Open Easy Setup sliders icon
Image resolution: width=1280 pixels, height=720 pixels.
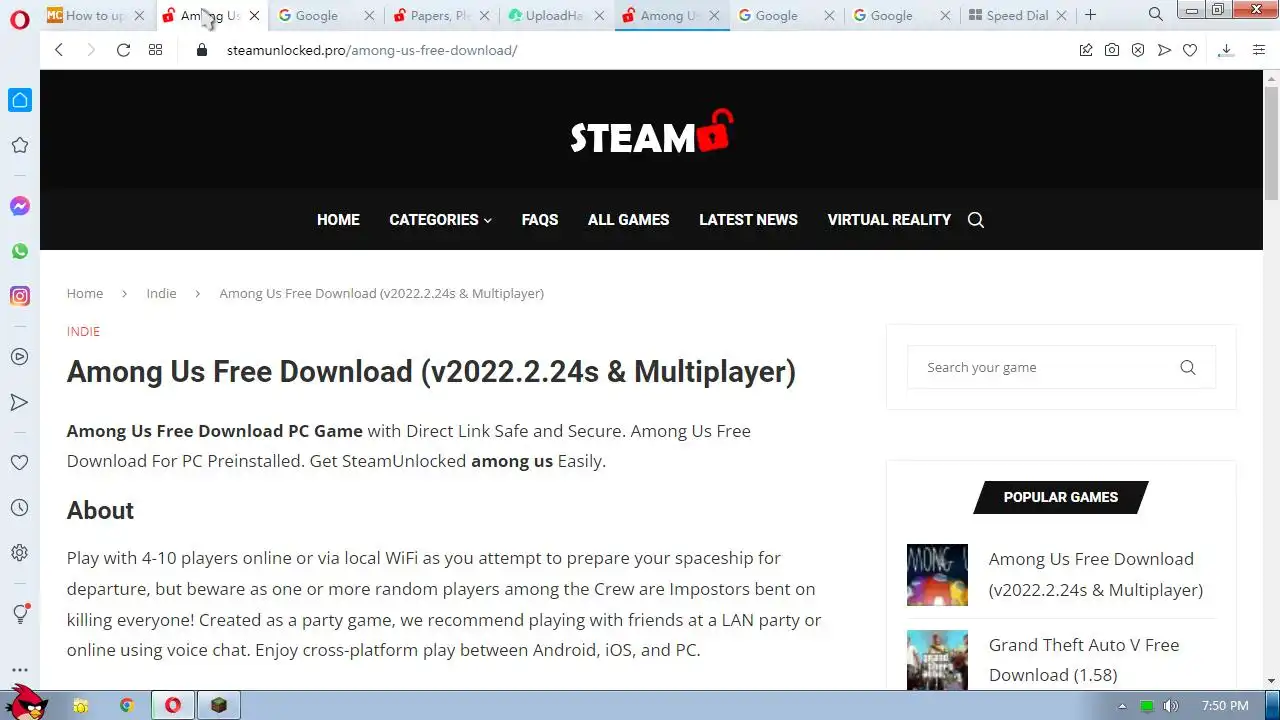1258,50
